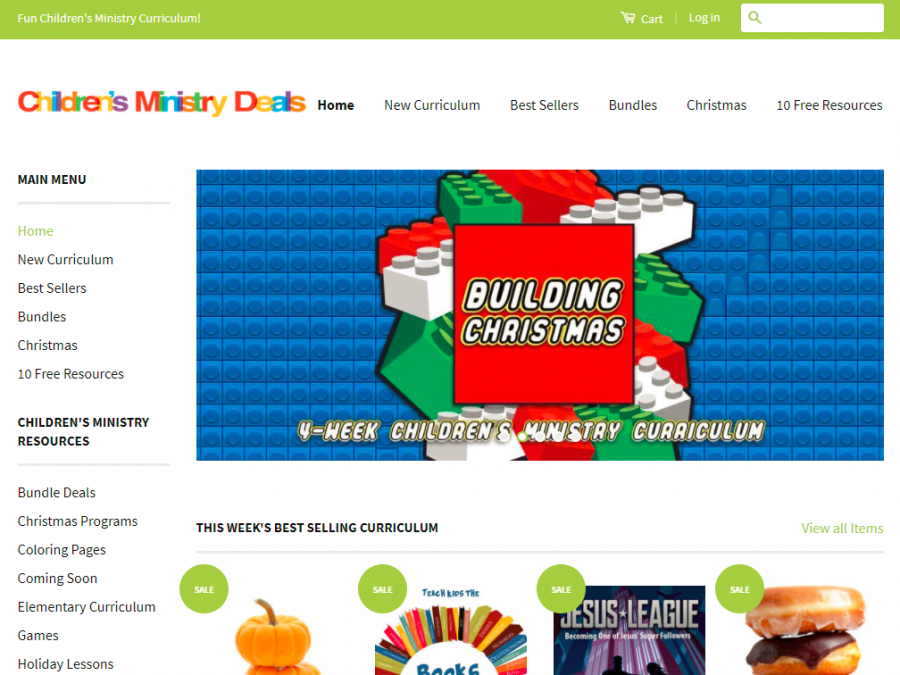
Task: Click View all Items link
Action: coord(842,528)
